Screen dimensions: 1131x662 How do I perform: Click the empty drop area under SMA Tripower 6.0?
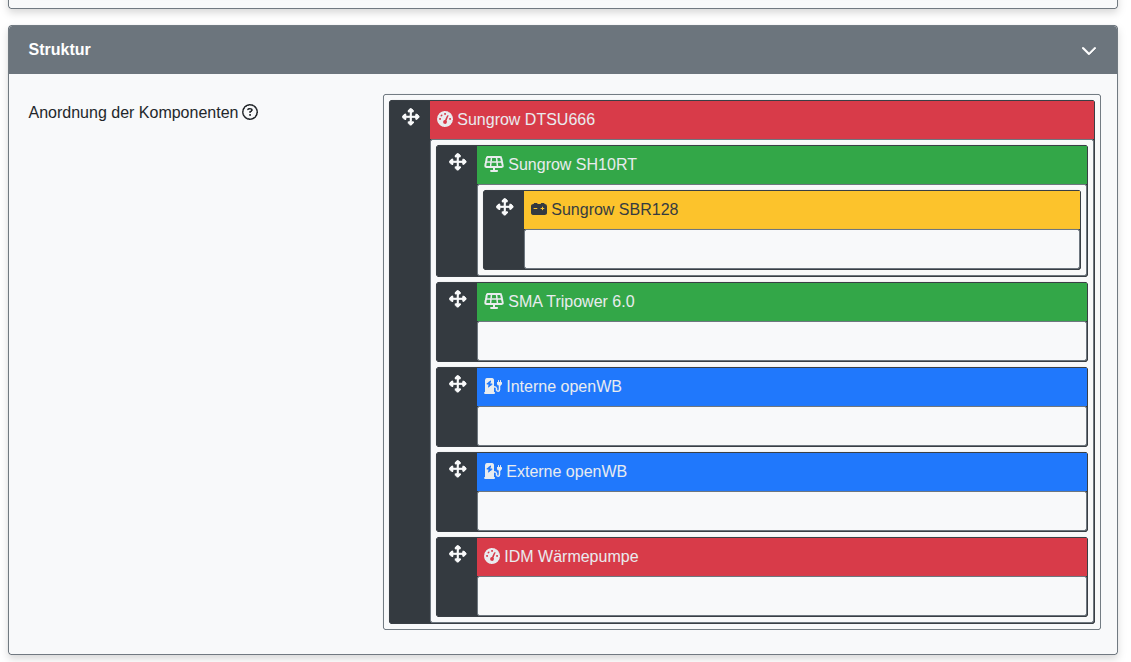[x=782, y=341]
